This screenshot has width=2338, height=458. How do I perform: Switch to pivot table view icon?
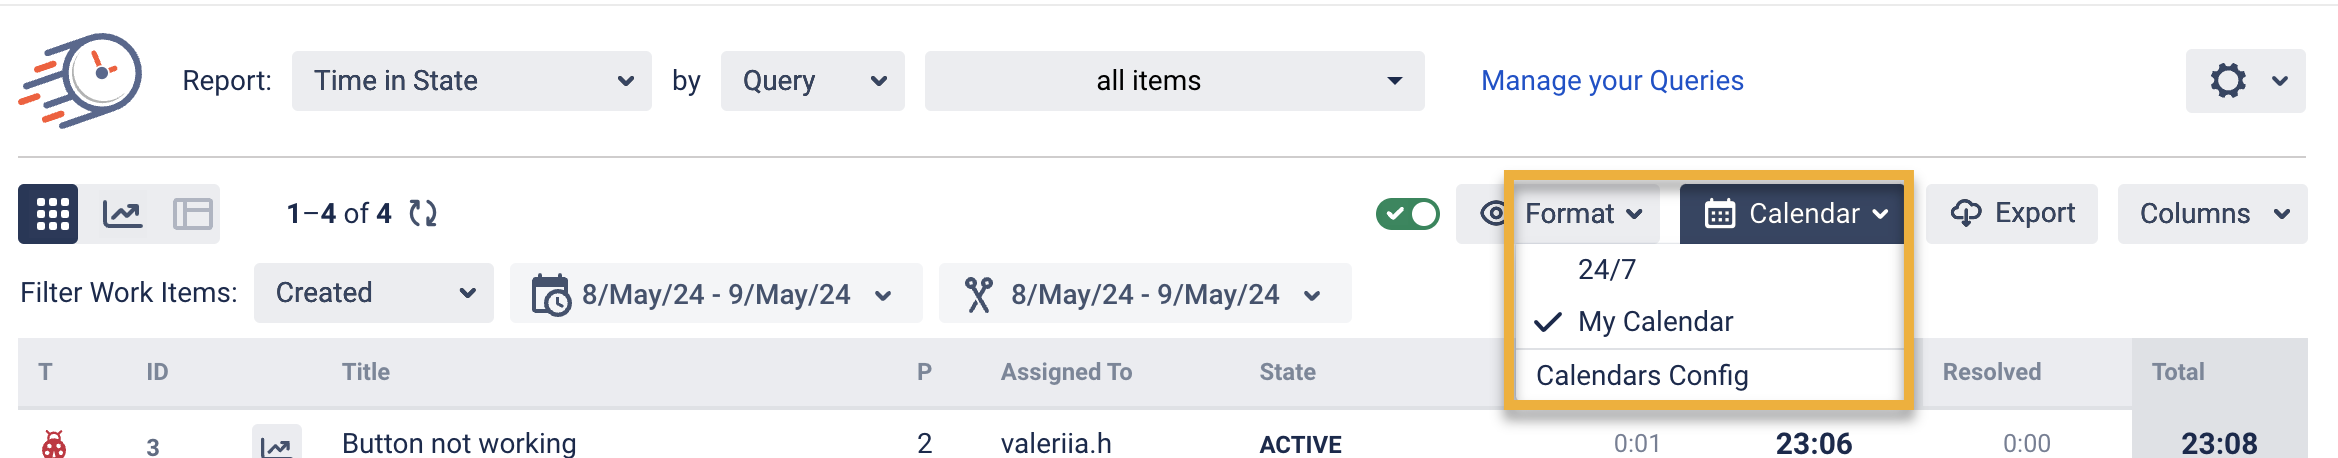[192, 214]
